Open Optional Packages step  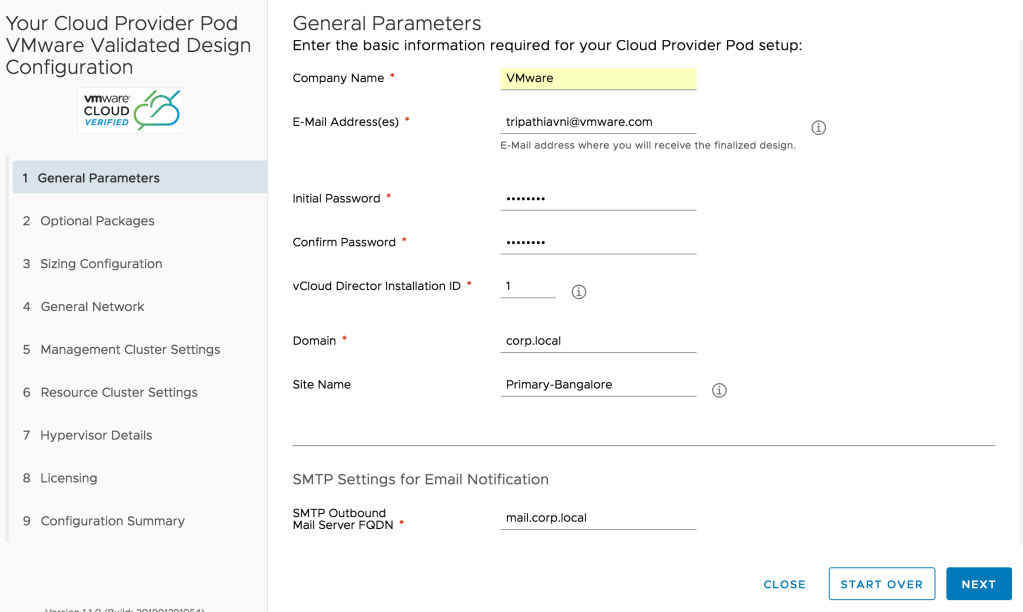pyautogui.click(x=97, y=221)
